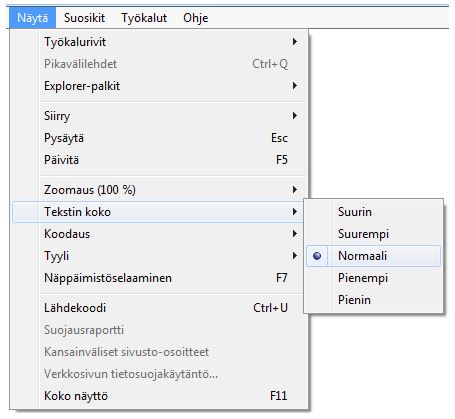Set text size to Suurempi
455x419 pixels.
click(x=374, y=234)
